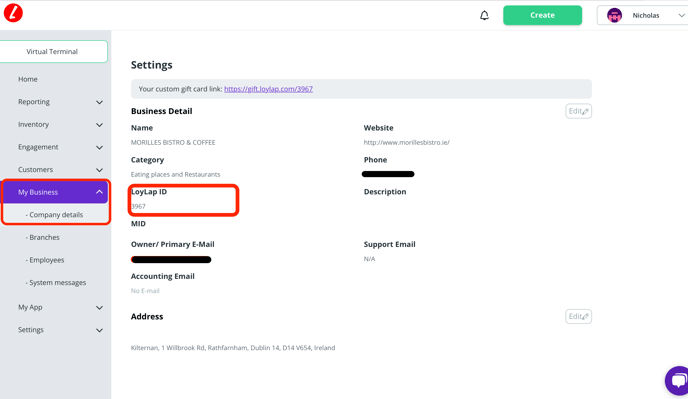This screenshot has height=399, width=688.
Task: Open the custom gift card link
Action: [x=269, y=89]
